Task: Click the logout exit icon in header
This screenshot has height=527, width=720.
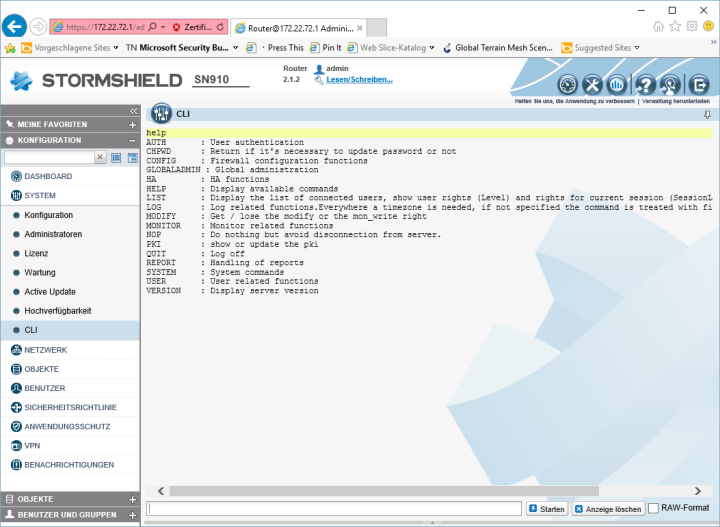Action: coord(700,85)
